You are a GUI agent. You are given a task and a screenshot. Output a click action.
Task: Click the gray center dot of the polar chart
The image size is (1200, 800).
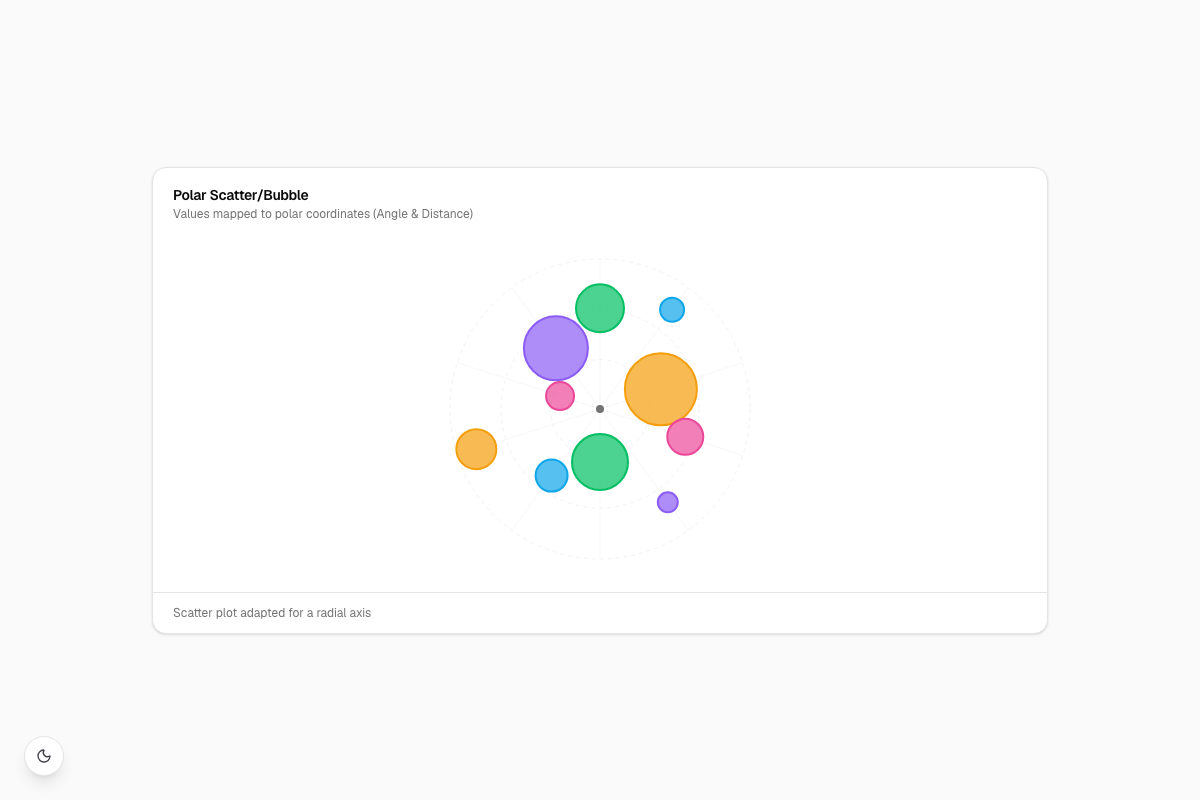[x=600, y=409]
